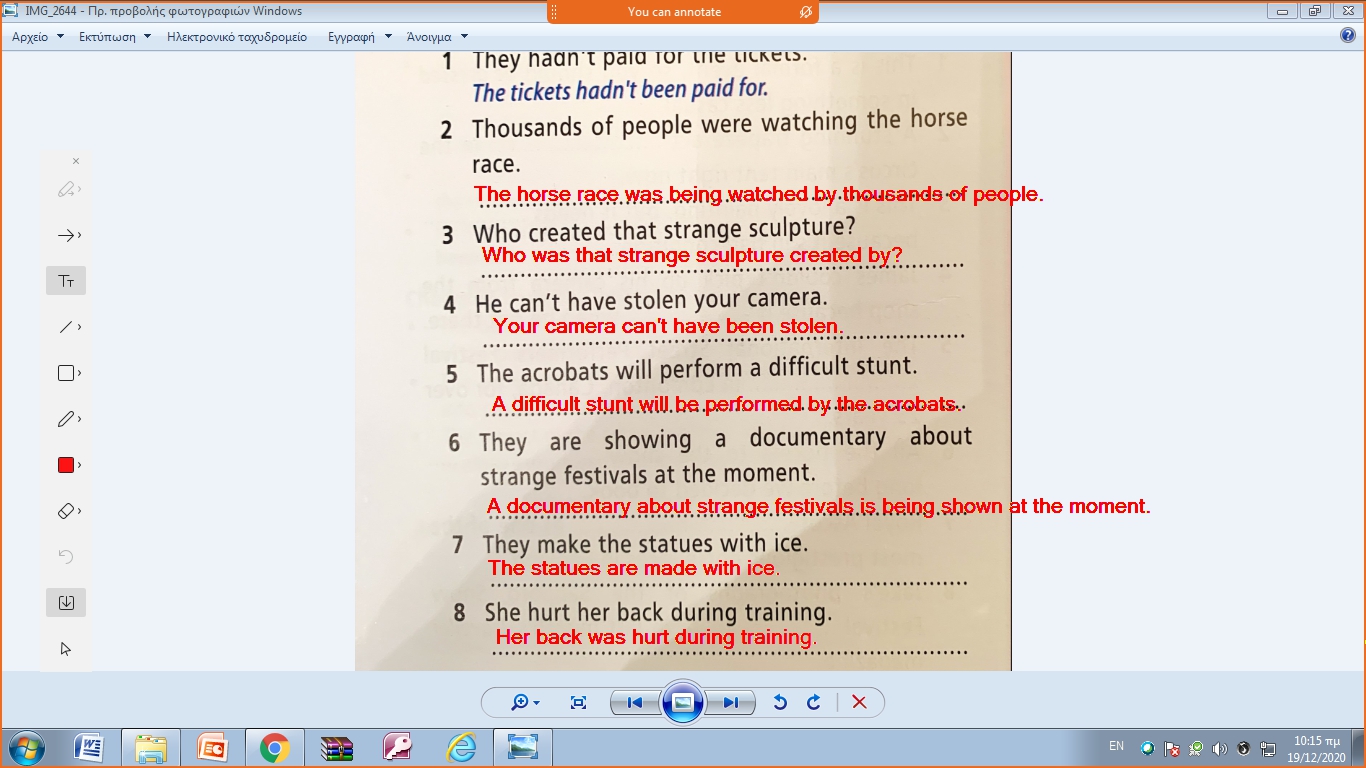Choose the rectangle shape tool

[x=66, y=373]
